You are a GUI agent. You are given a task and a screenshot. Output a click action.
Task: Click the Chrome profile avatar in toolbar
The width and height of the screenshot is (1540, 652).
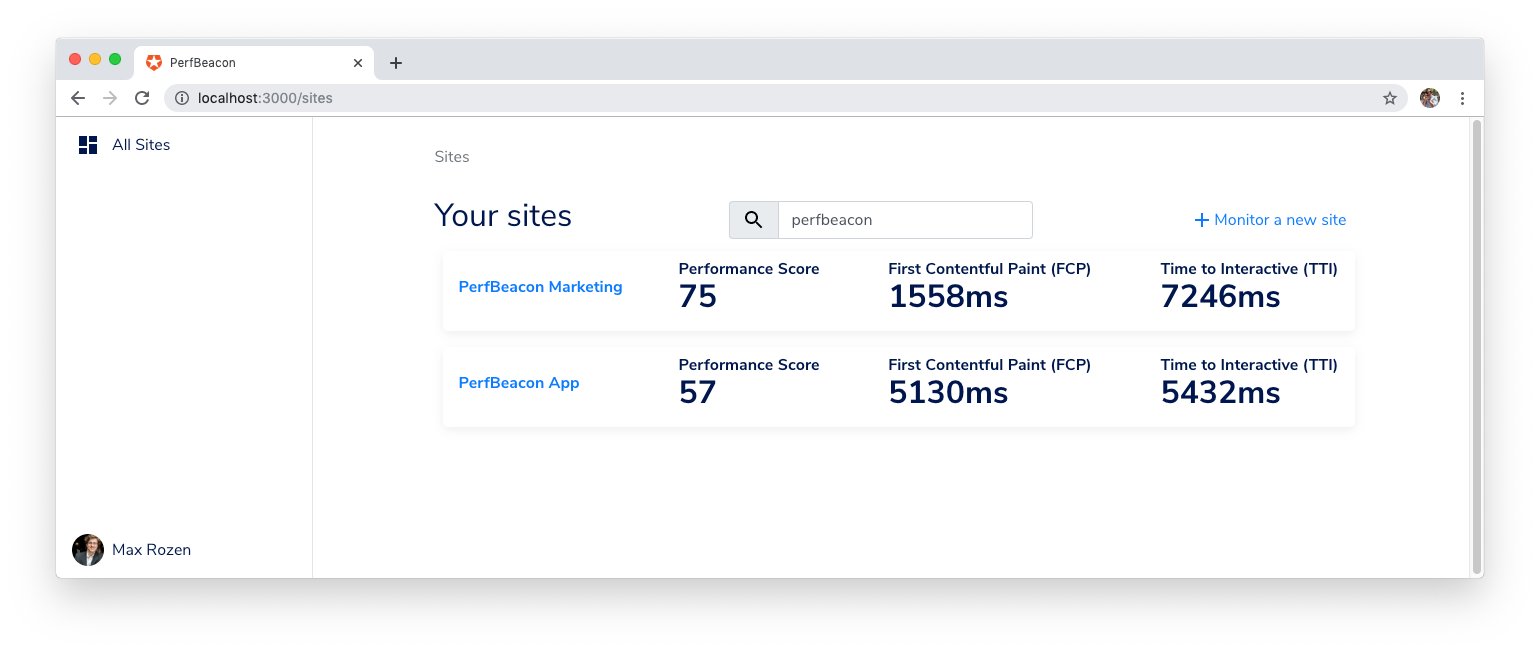tap(1429, 98)
